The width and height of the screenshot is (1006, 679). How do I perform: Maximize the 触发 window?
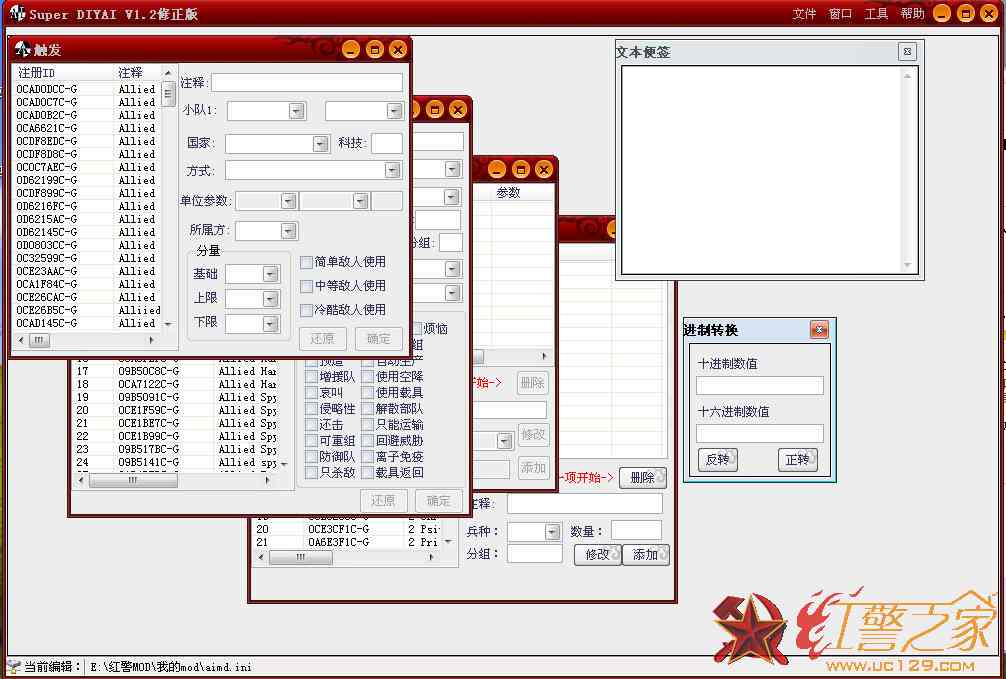[x=375, y=49]
